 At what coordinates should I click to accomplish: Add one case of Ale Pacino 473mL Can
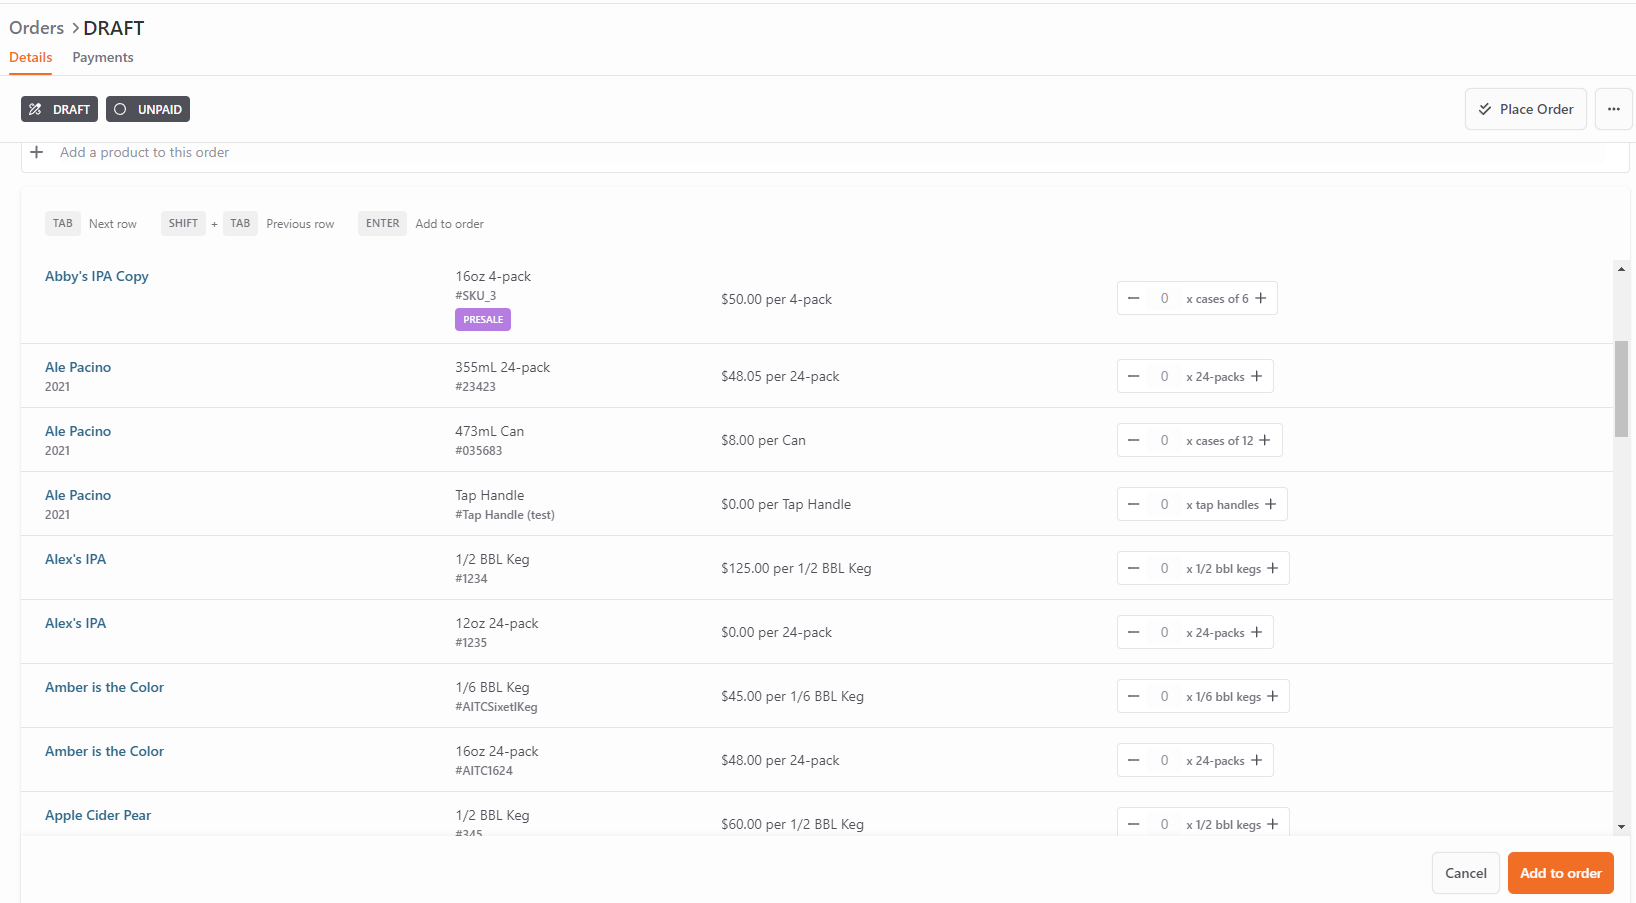[1265, 440]
